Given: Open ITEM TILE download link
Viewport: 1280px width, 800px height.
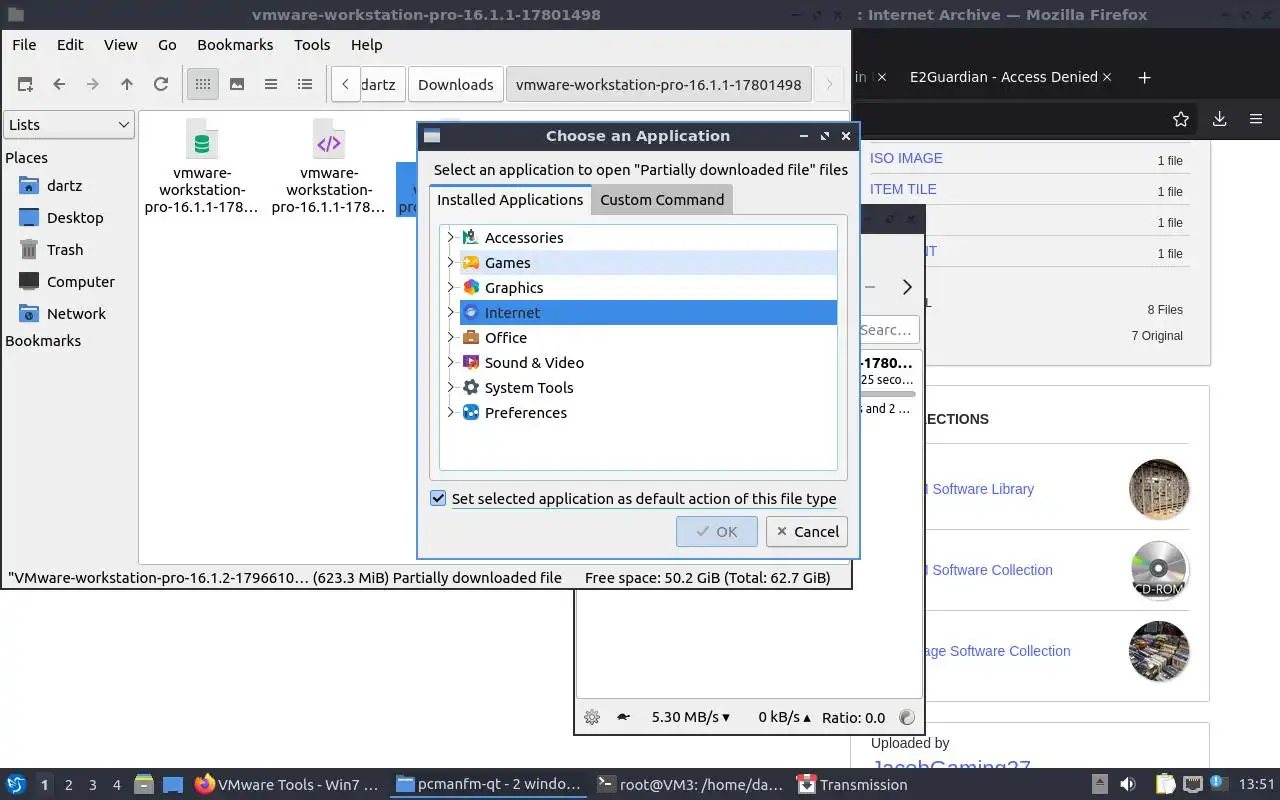Looking at the screenshot, I should (x=903, y=189).
